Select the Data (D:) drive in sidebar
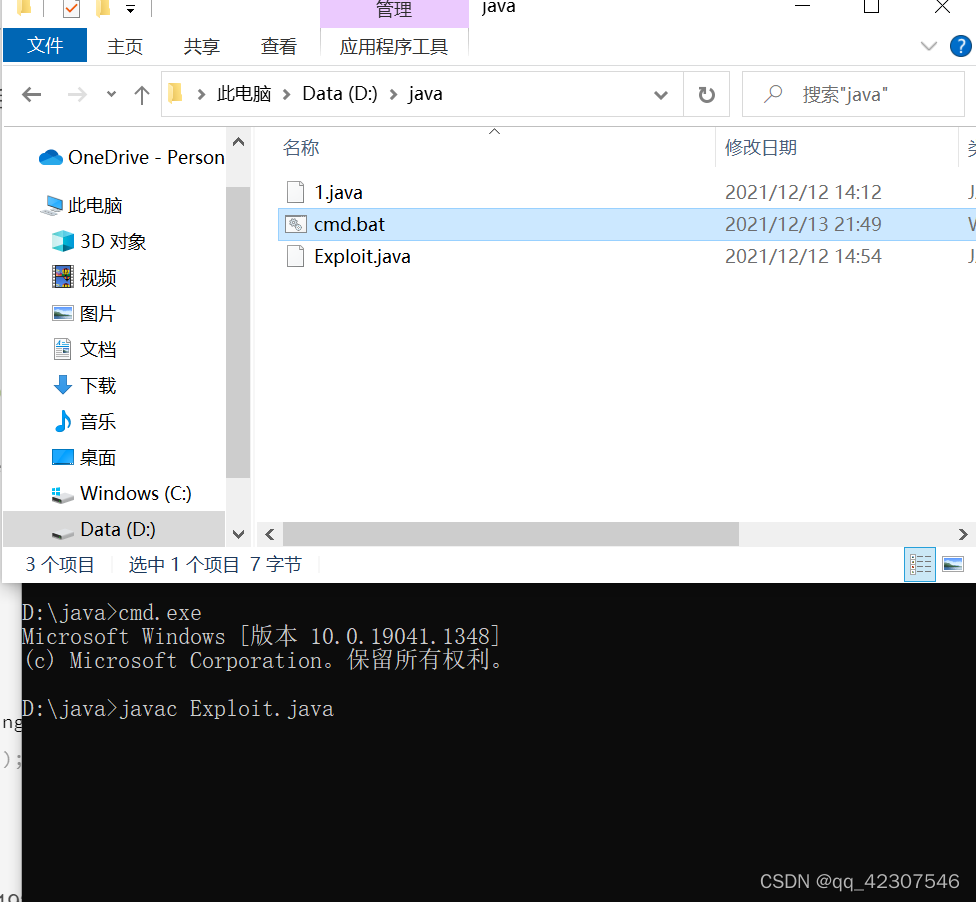Viewport: 976px width, 902px height. (x=114, y=530)
